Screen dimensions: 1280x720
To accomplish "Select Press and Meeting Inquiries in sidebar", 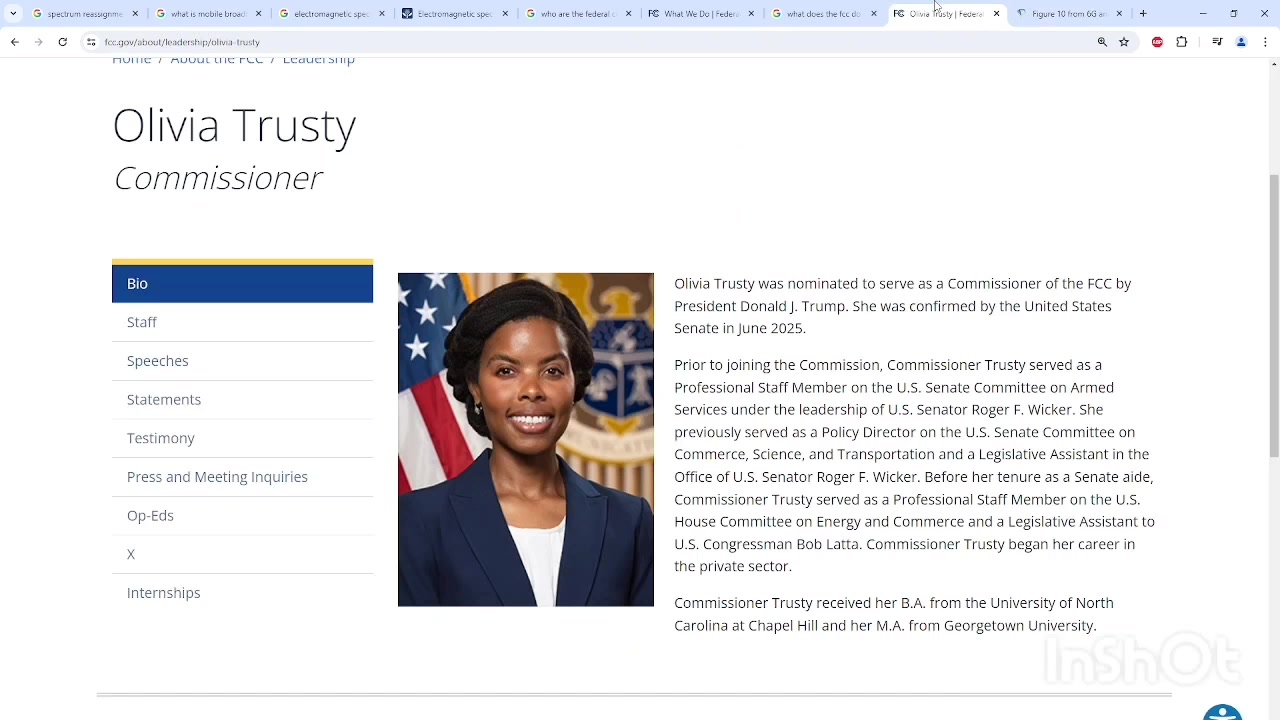I will 217,477.
